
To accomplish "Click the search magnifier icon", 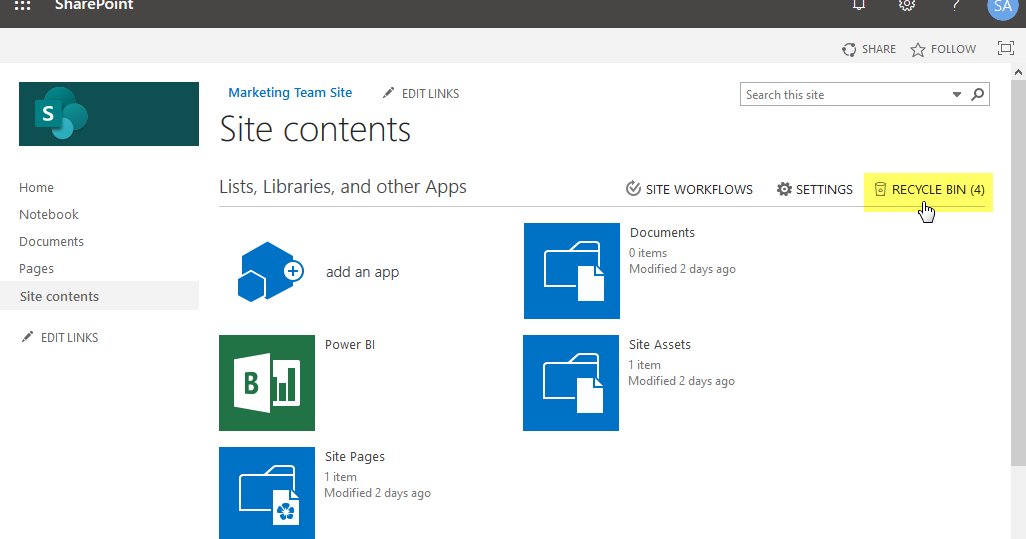I will click(x=978, y=95).
